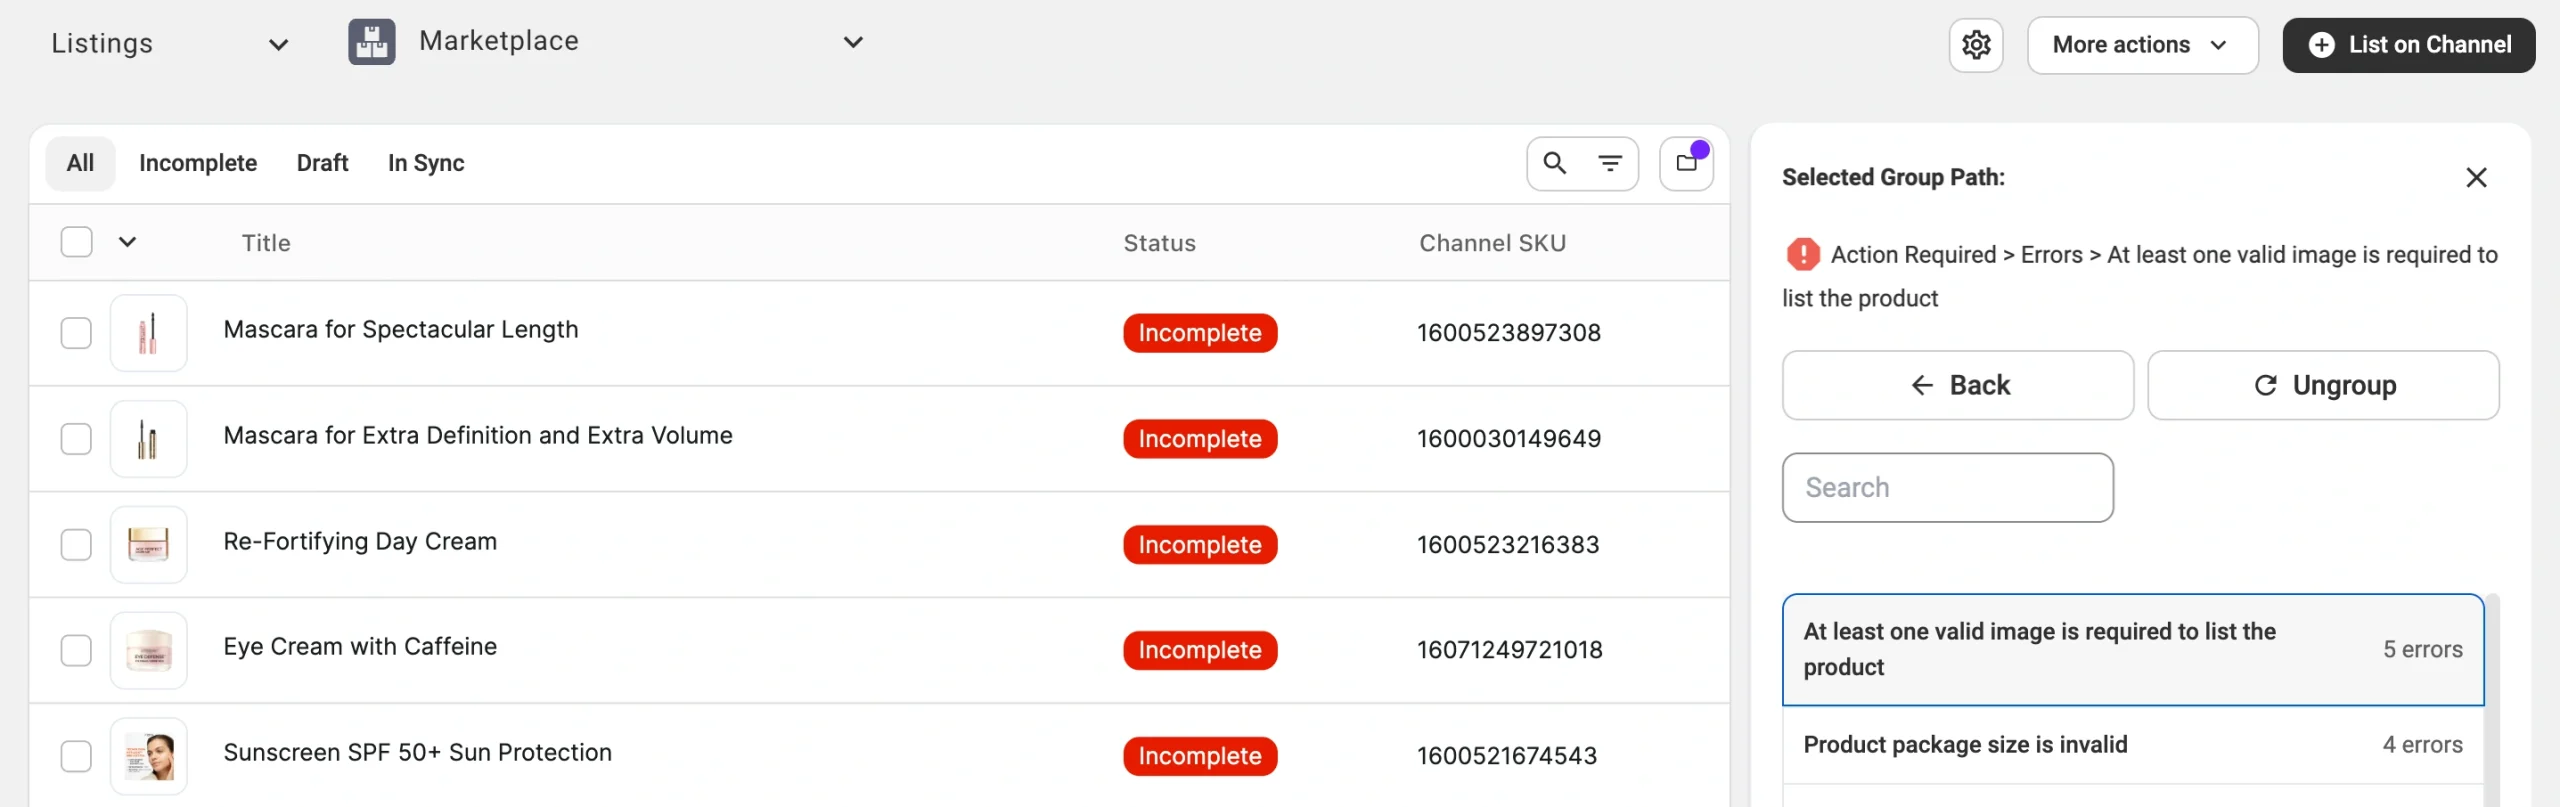
Task: Check the Mascara for Spectacular Length row
Action: (x=77, y=333)
